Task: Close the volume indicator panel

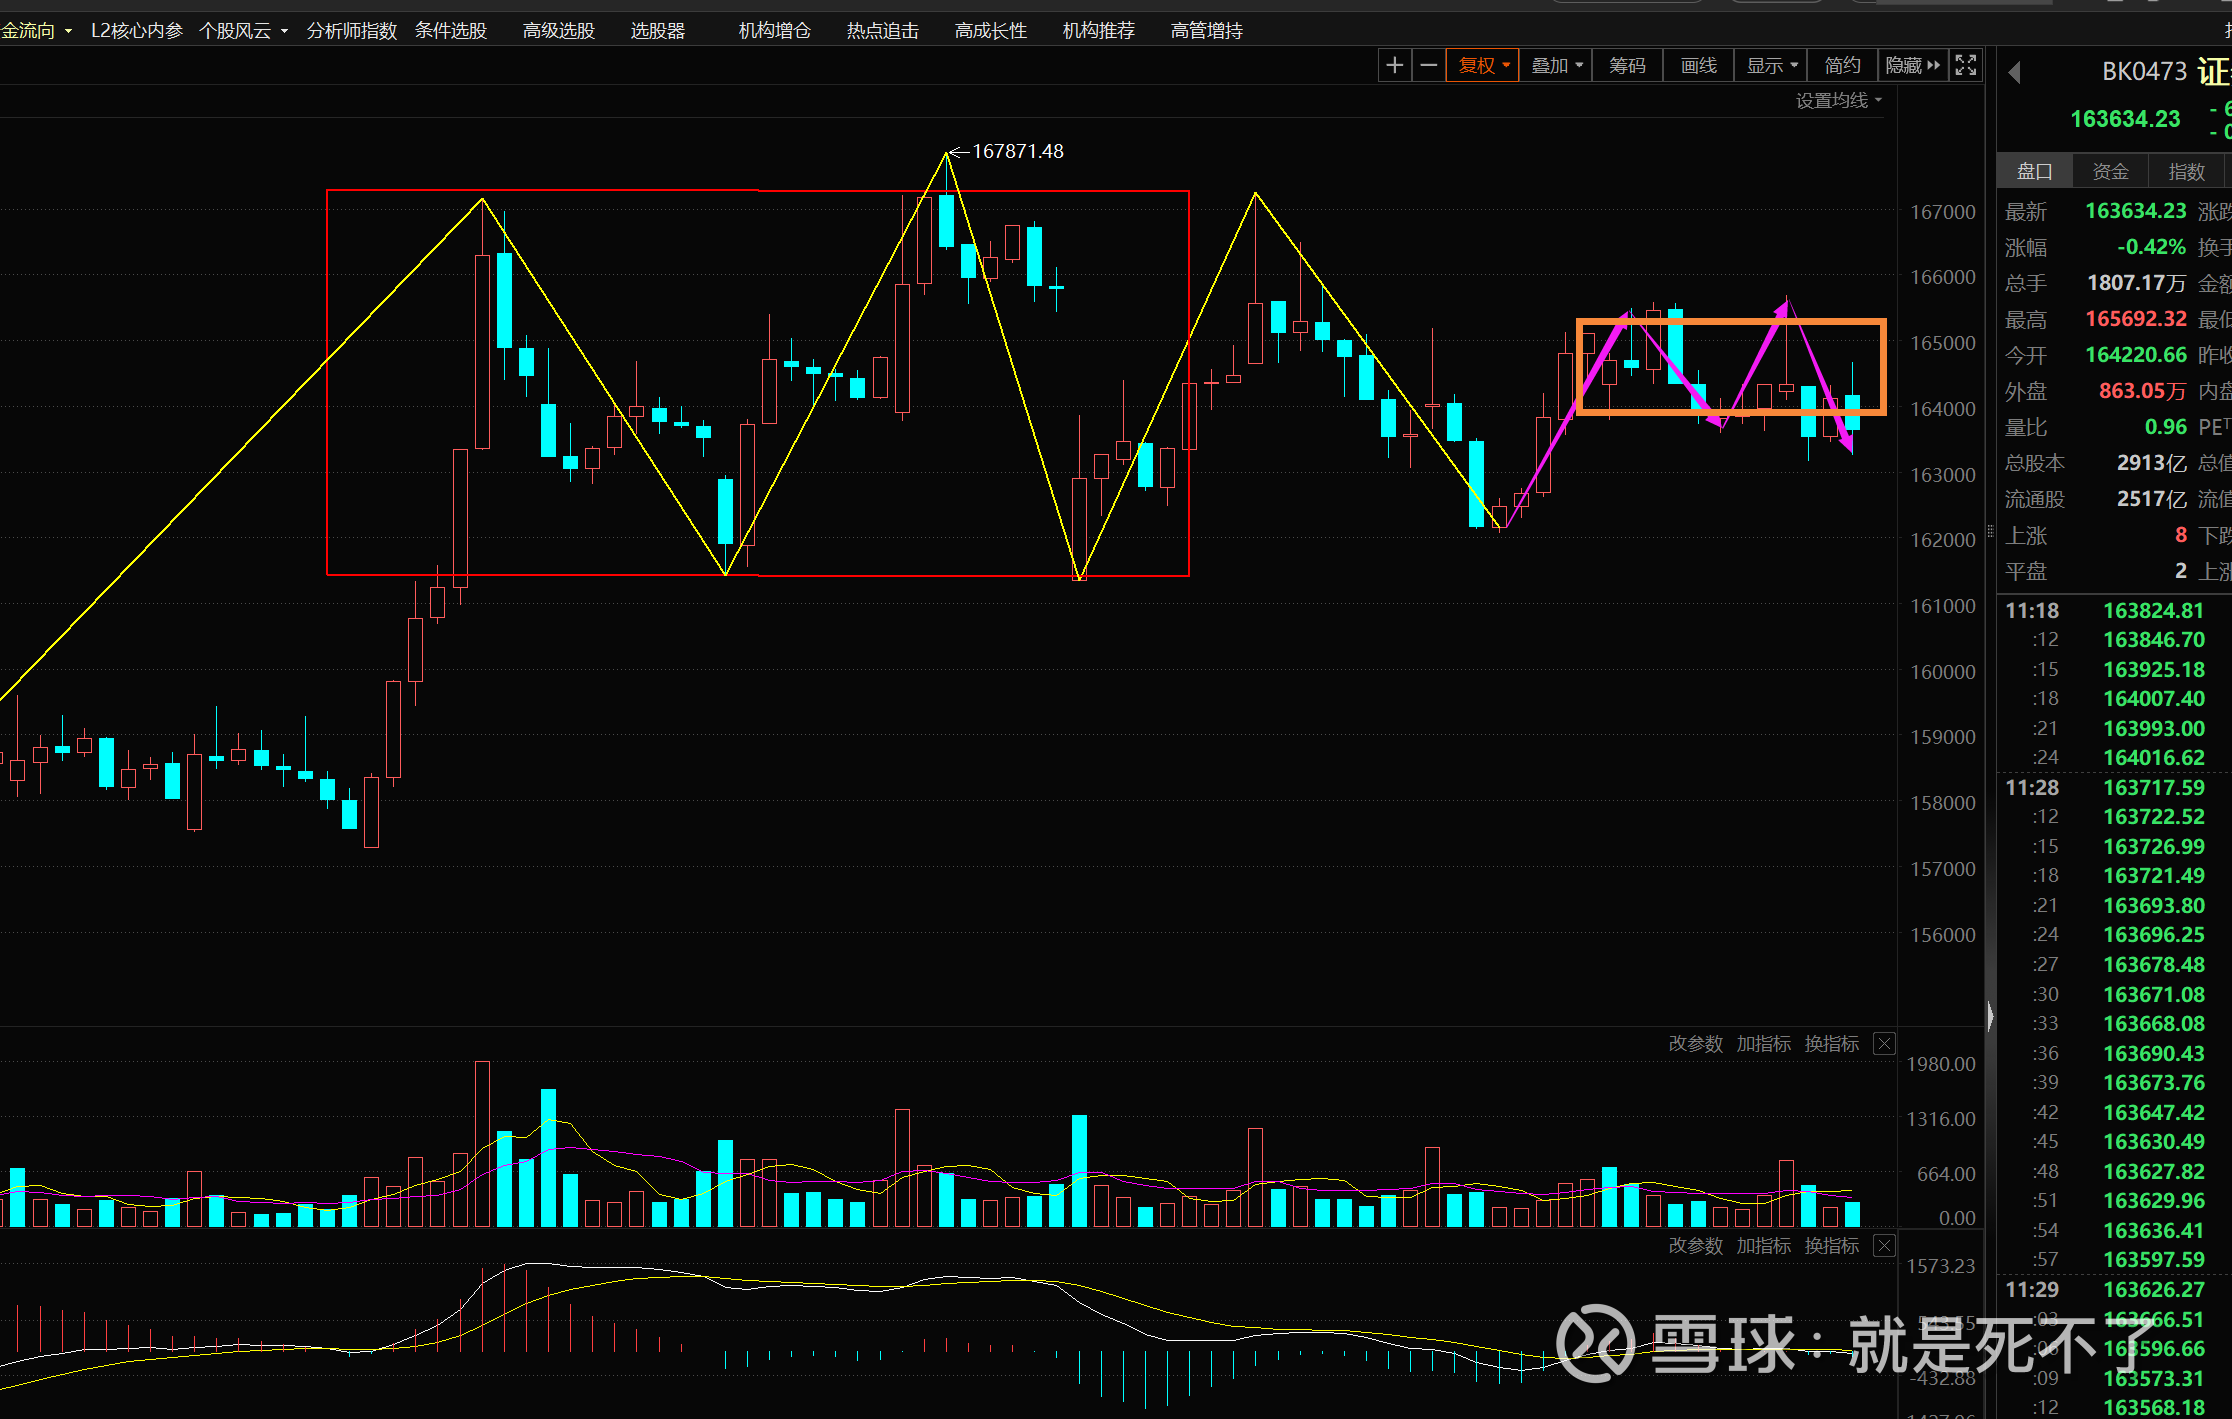Action: tap(1884, 1044)
